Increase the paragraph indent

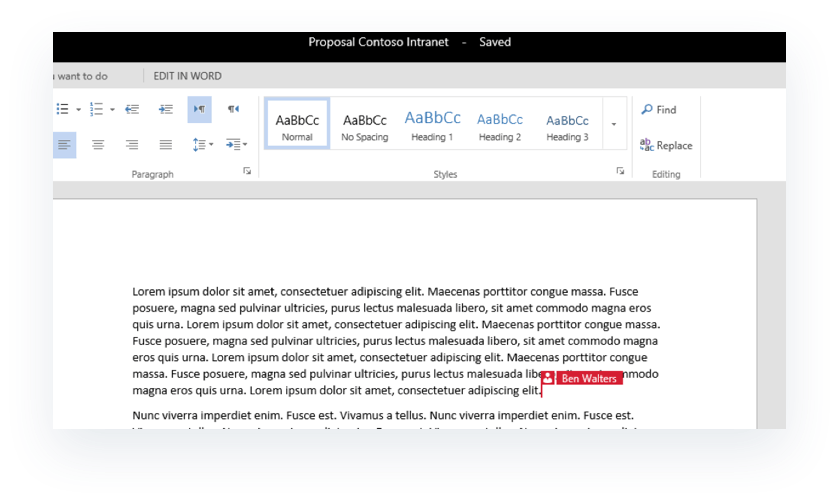[166, 109]
